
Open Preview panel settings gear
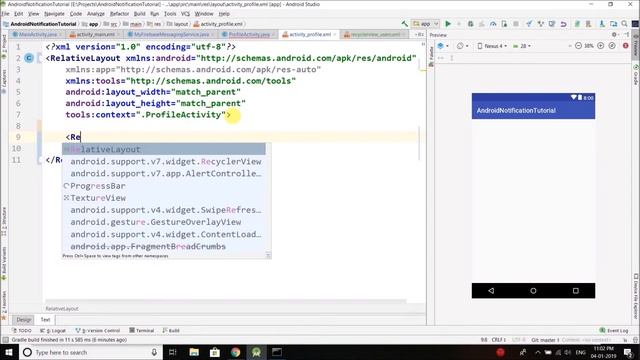[x=614, y=35]
